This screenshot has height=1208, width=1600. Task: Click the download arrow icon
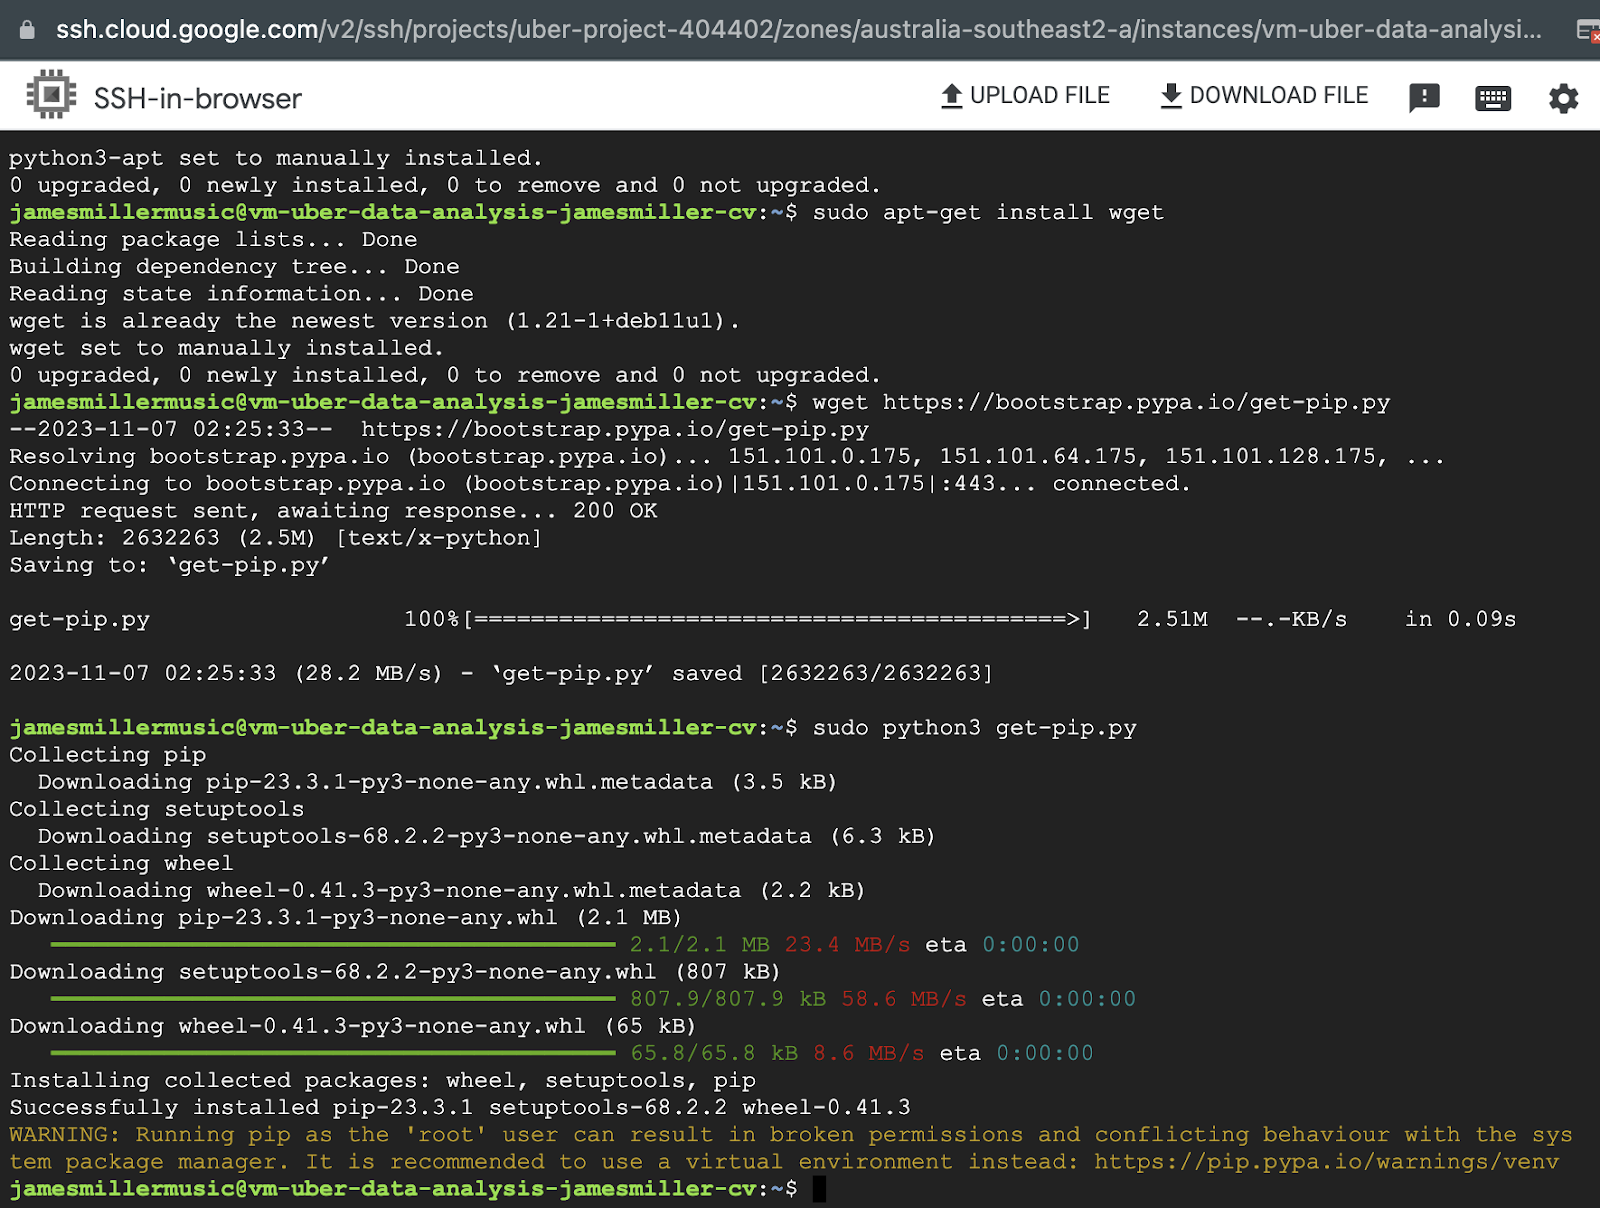pos(1170,96)
